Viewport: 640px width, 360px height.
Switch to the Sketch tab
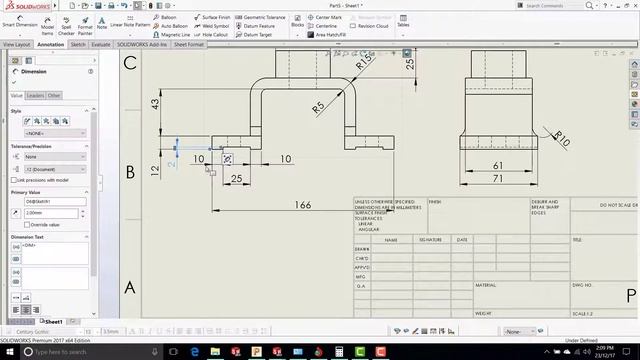click(x=78, y=44)
